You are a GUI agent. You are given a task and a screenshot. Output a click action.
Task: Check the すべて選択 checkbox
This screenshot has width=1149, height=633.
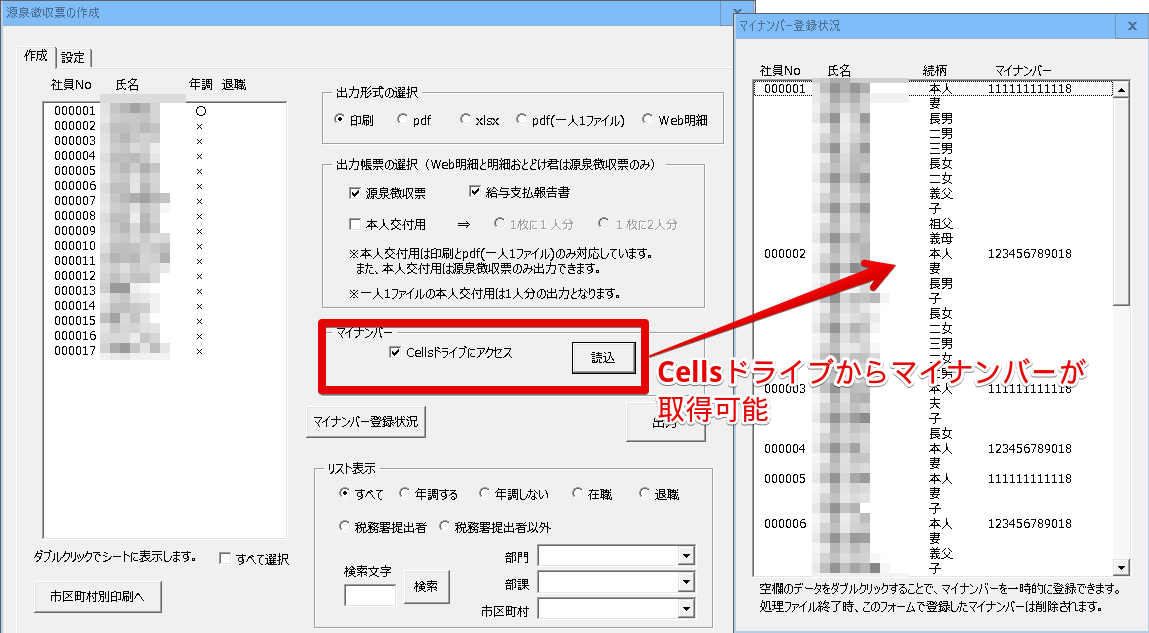(x=226, y=559)
